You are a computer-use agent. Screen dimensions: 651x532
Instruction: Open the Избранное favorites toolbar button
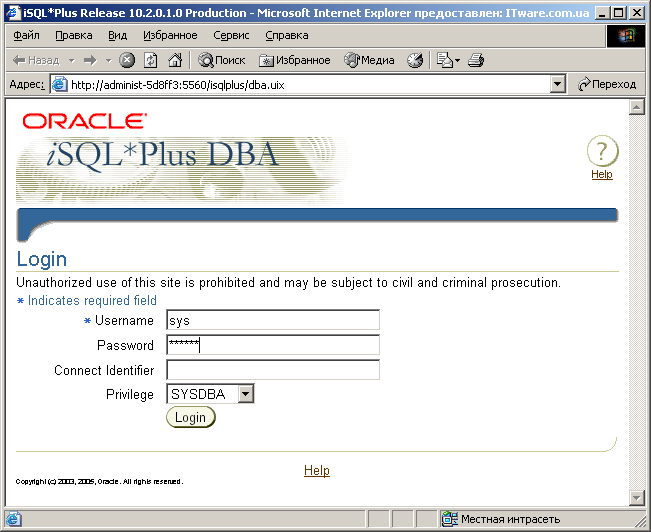pos(294,60)
